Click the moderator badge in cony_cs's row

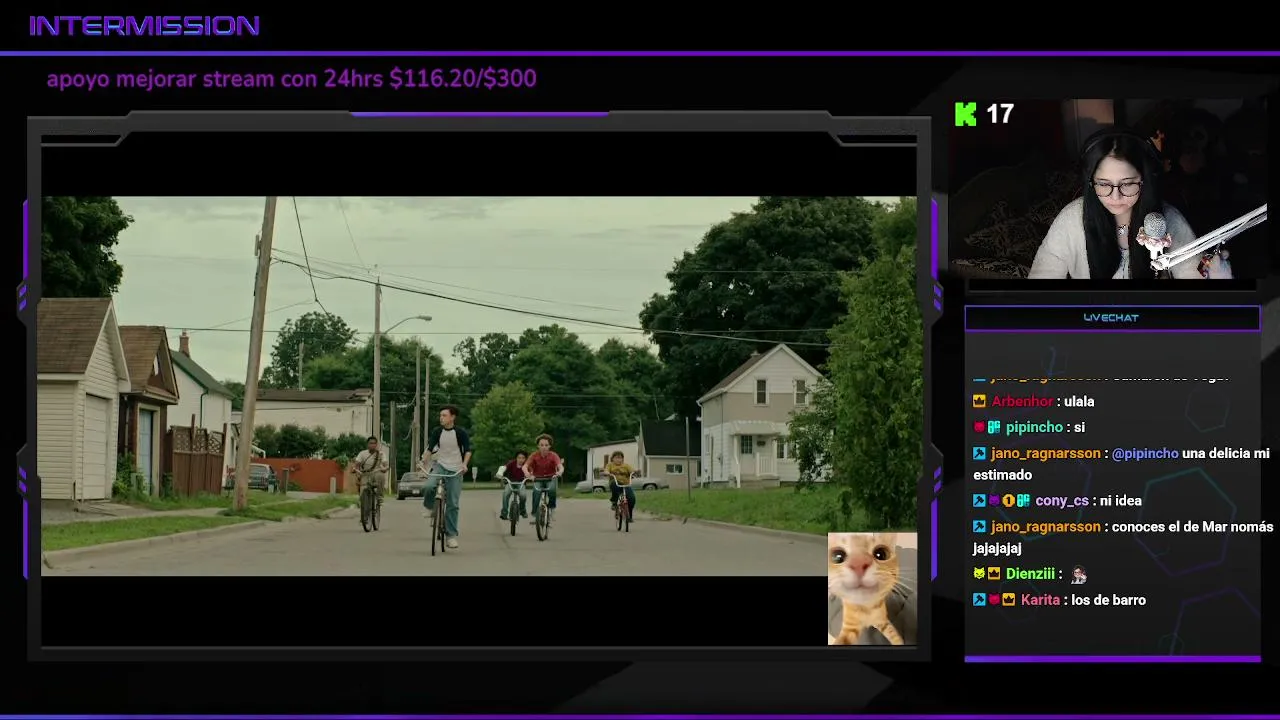coord(979,501)
